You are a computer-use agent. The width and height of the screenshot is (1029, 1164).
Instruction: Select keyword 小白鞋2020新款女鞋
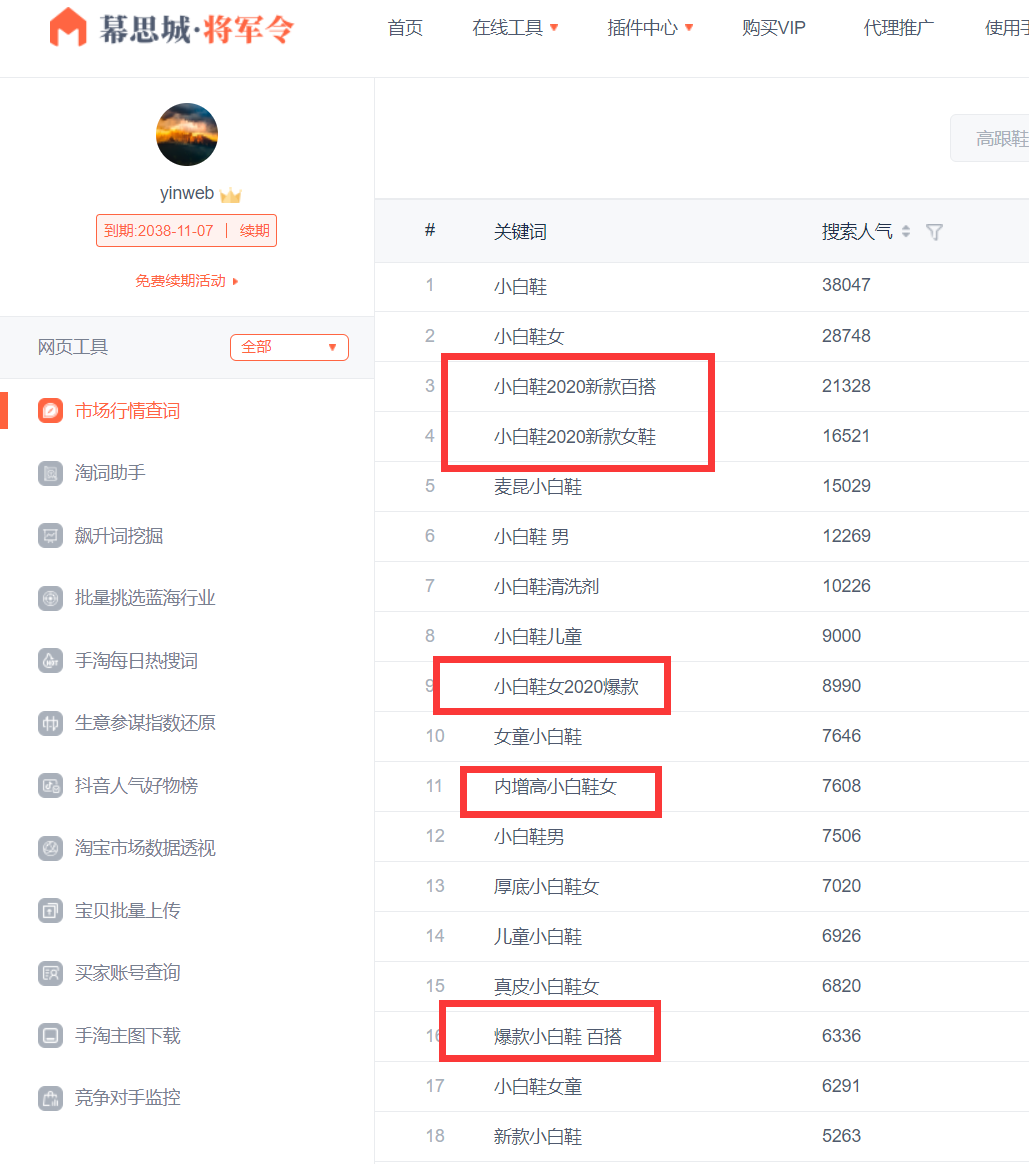coord(575,436)
